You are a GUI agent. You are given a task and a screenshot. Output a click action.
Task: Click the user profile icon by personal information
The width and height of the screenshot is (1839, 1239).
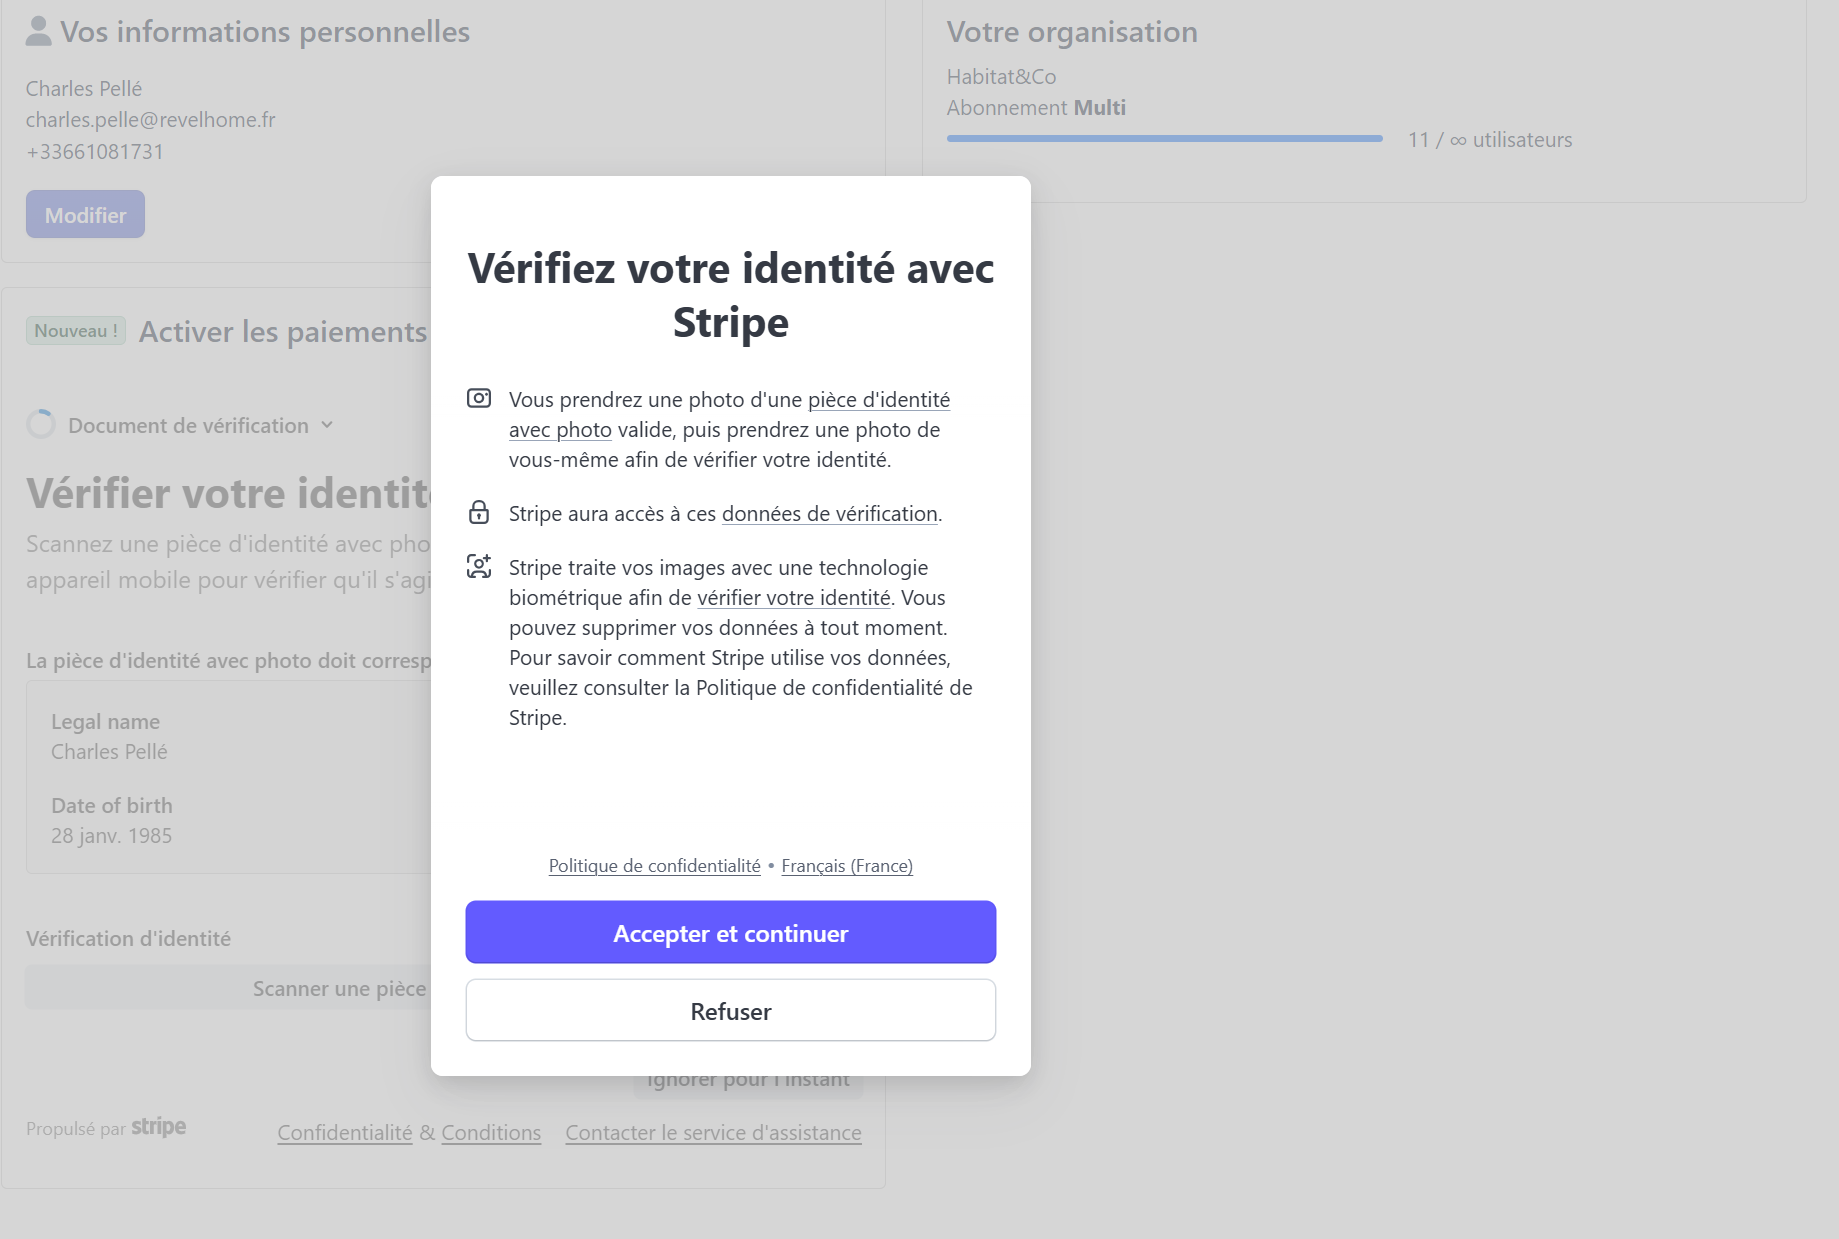[x=38, y=31]
